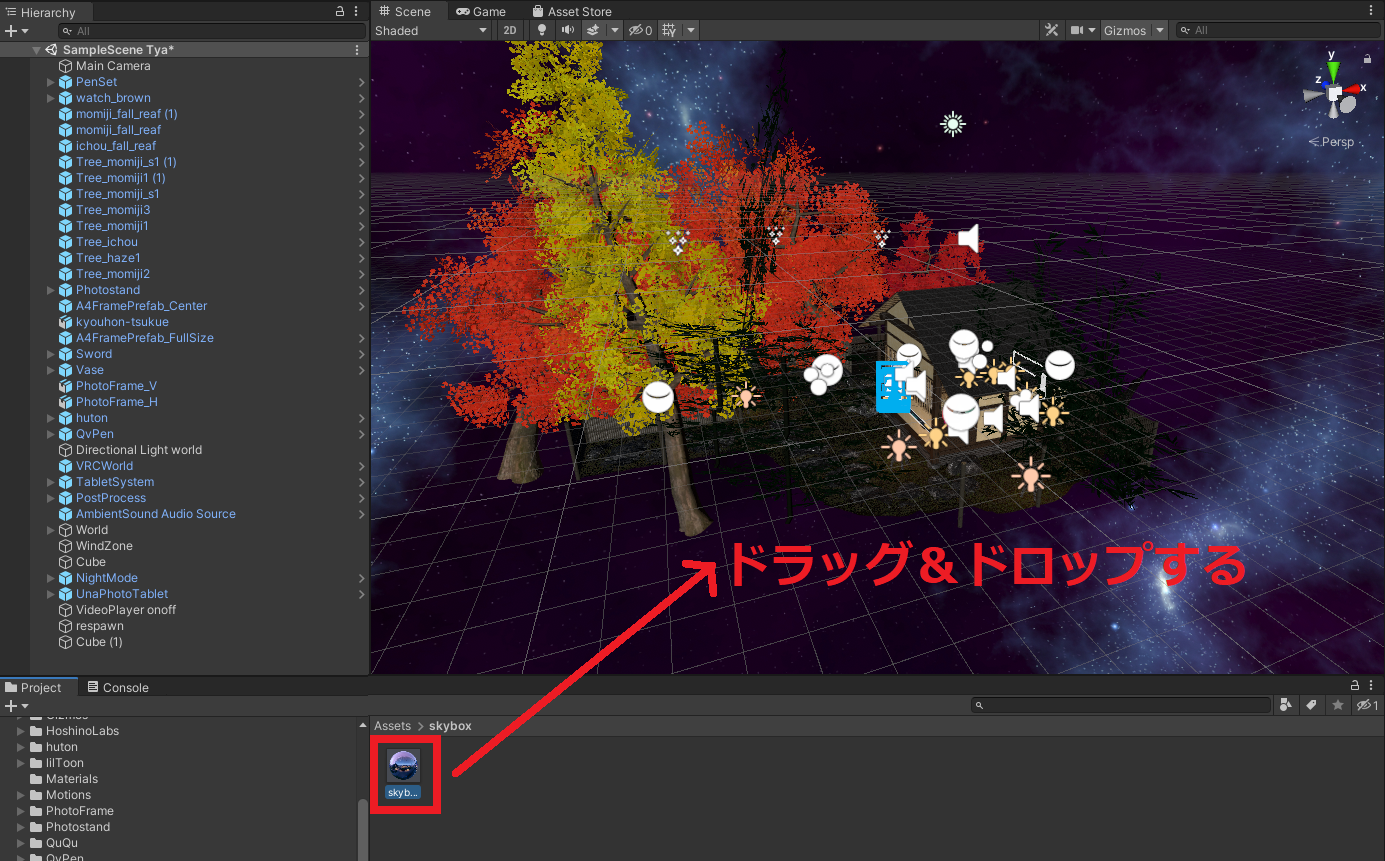Viewport: 1385px width, 861px height.
Task: Toggle scene lighting in the Scene toolbar
Action: (x=541, y=30)
